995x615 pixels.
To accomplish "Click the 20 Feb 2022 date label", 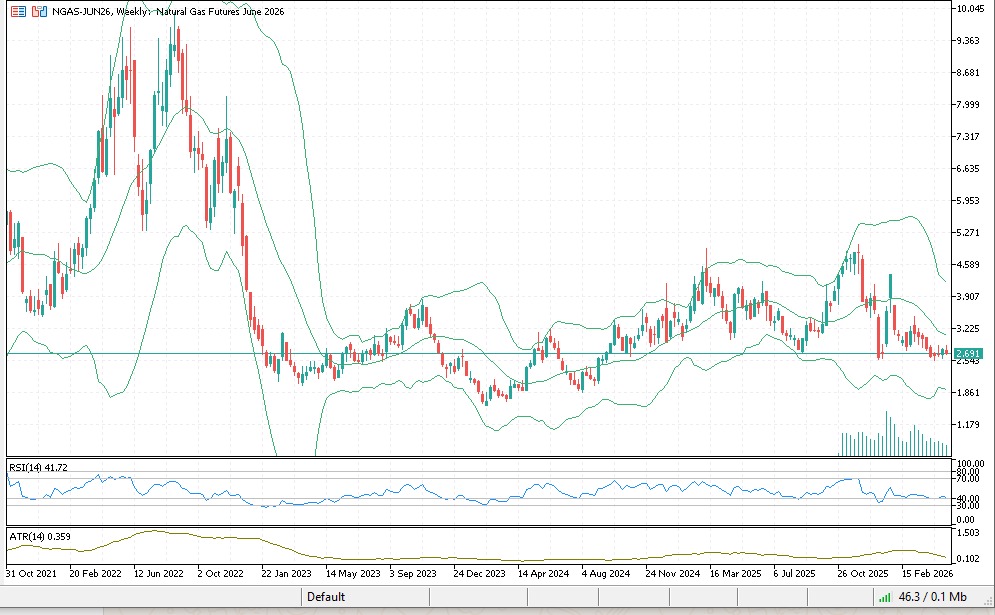I will pyautogui.click(x=95, y=574).
